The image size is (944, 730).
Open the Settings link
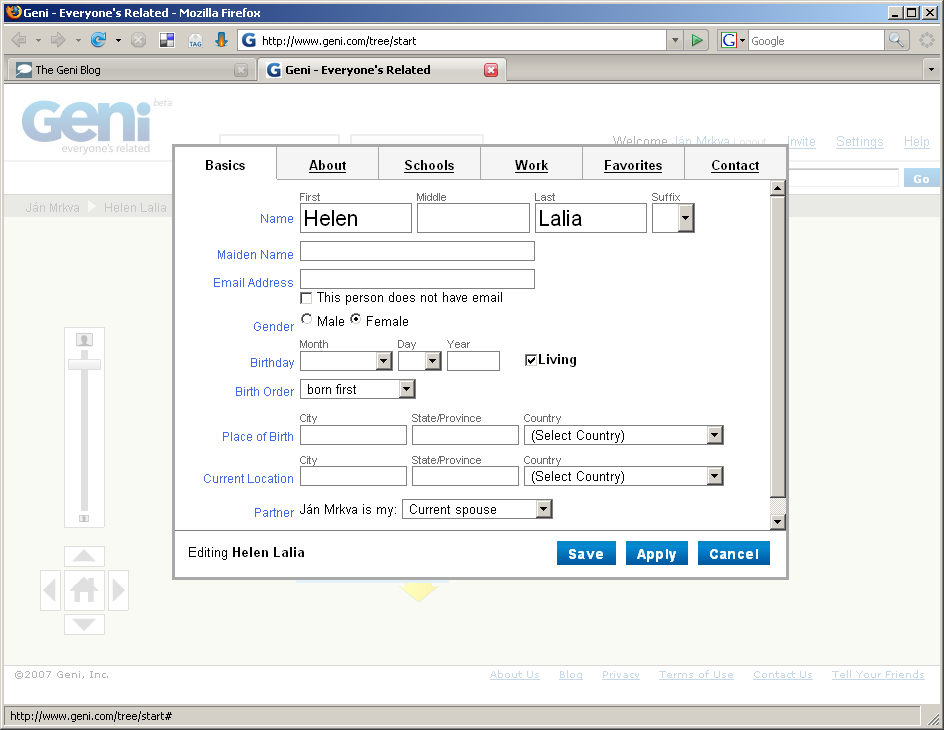coord(860,141)
